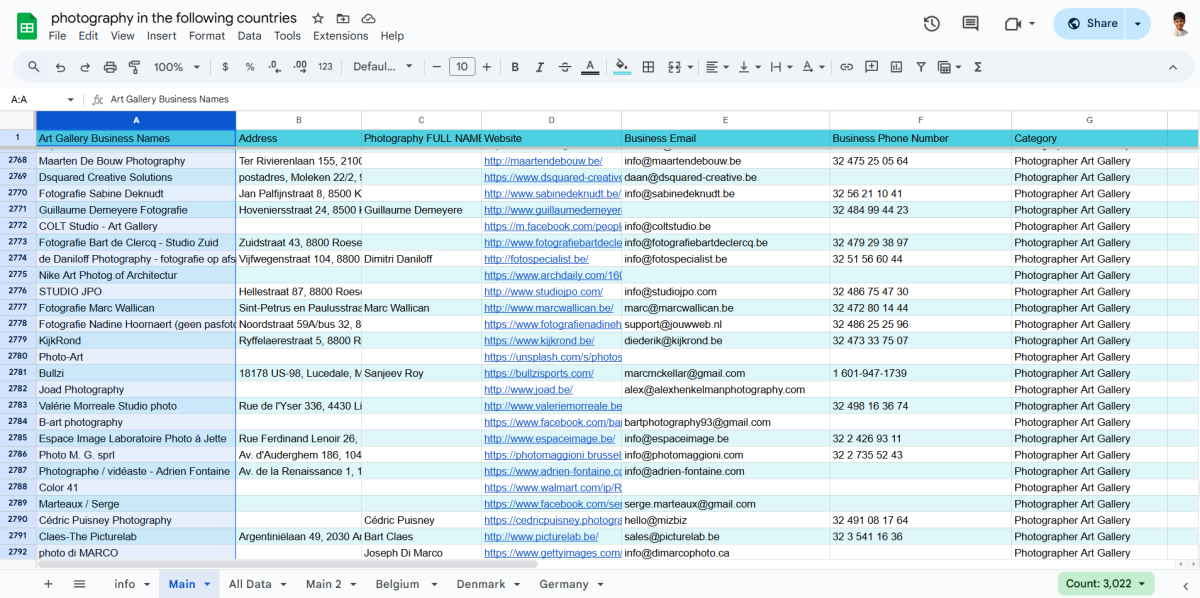The width and height of the screenshot is (1200, 598).
Task: Check cloud save status icon
Action: click(368, 18)
